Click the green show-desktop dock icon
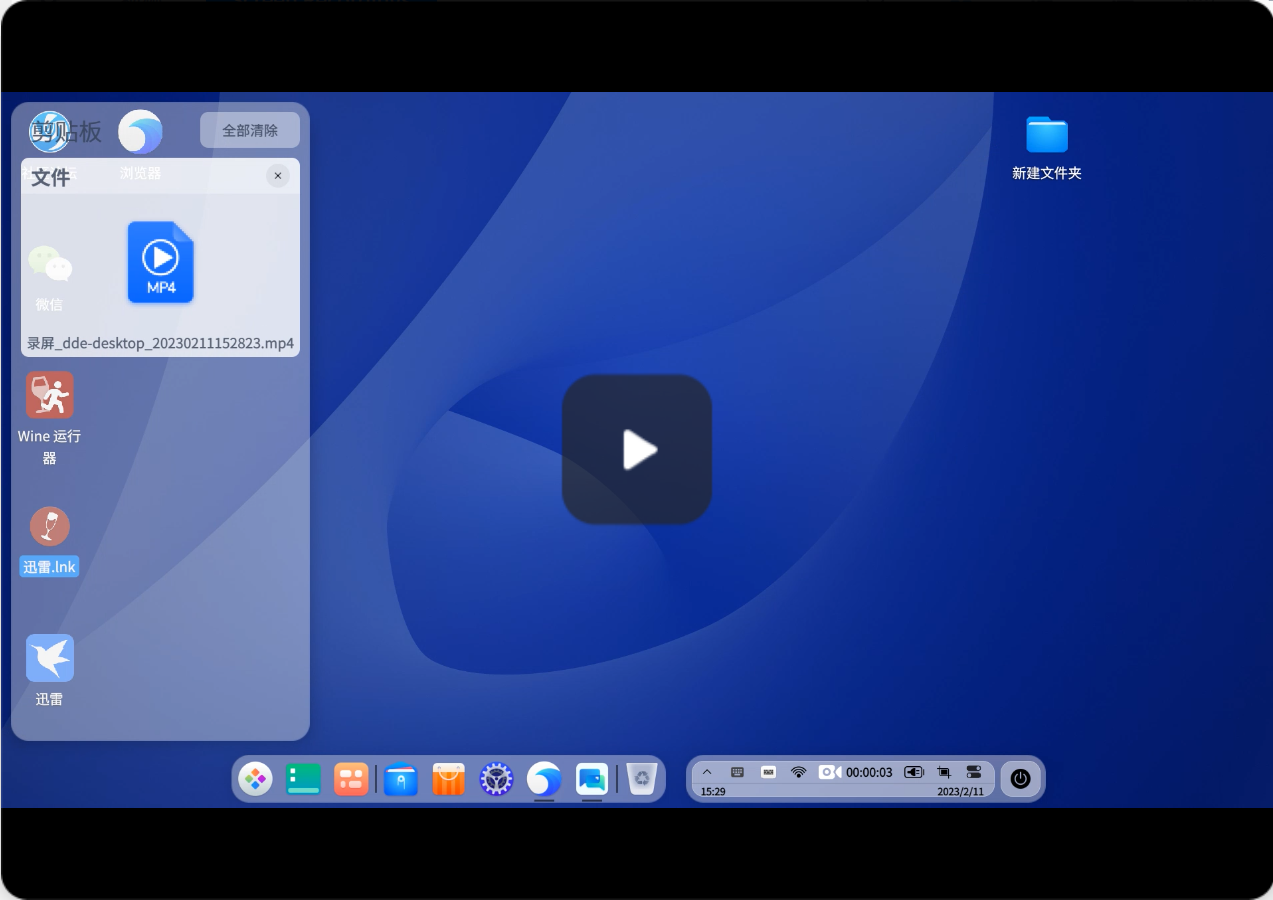This screenshot has height=900, width=1273. coord(303,778)
